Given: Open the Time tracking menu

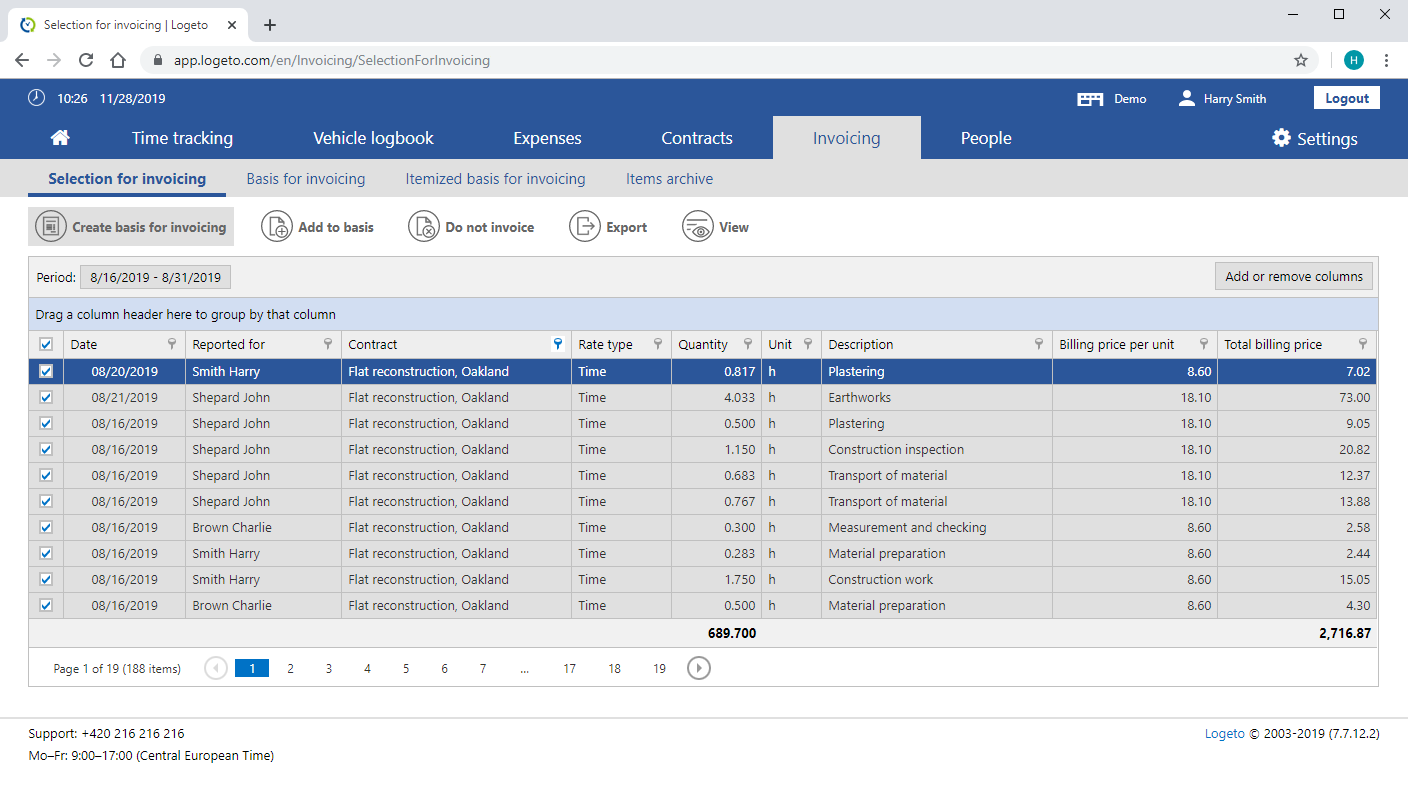Looking at the screenshot, I should 182,138.
